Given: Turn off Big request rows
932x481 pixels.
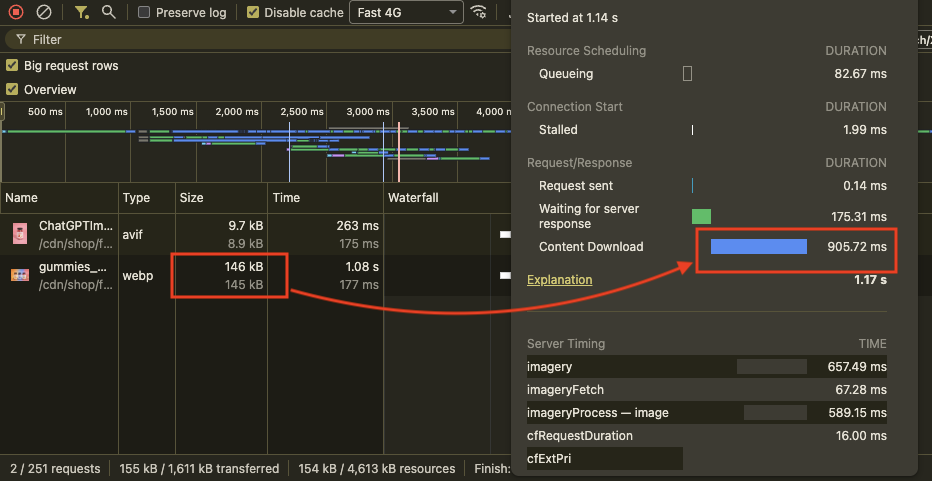Looking at the screenshot, I should click(x=12, y=65).
